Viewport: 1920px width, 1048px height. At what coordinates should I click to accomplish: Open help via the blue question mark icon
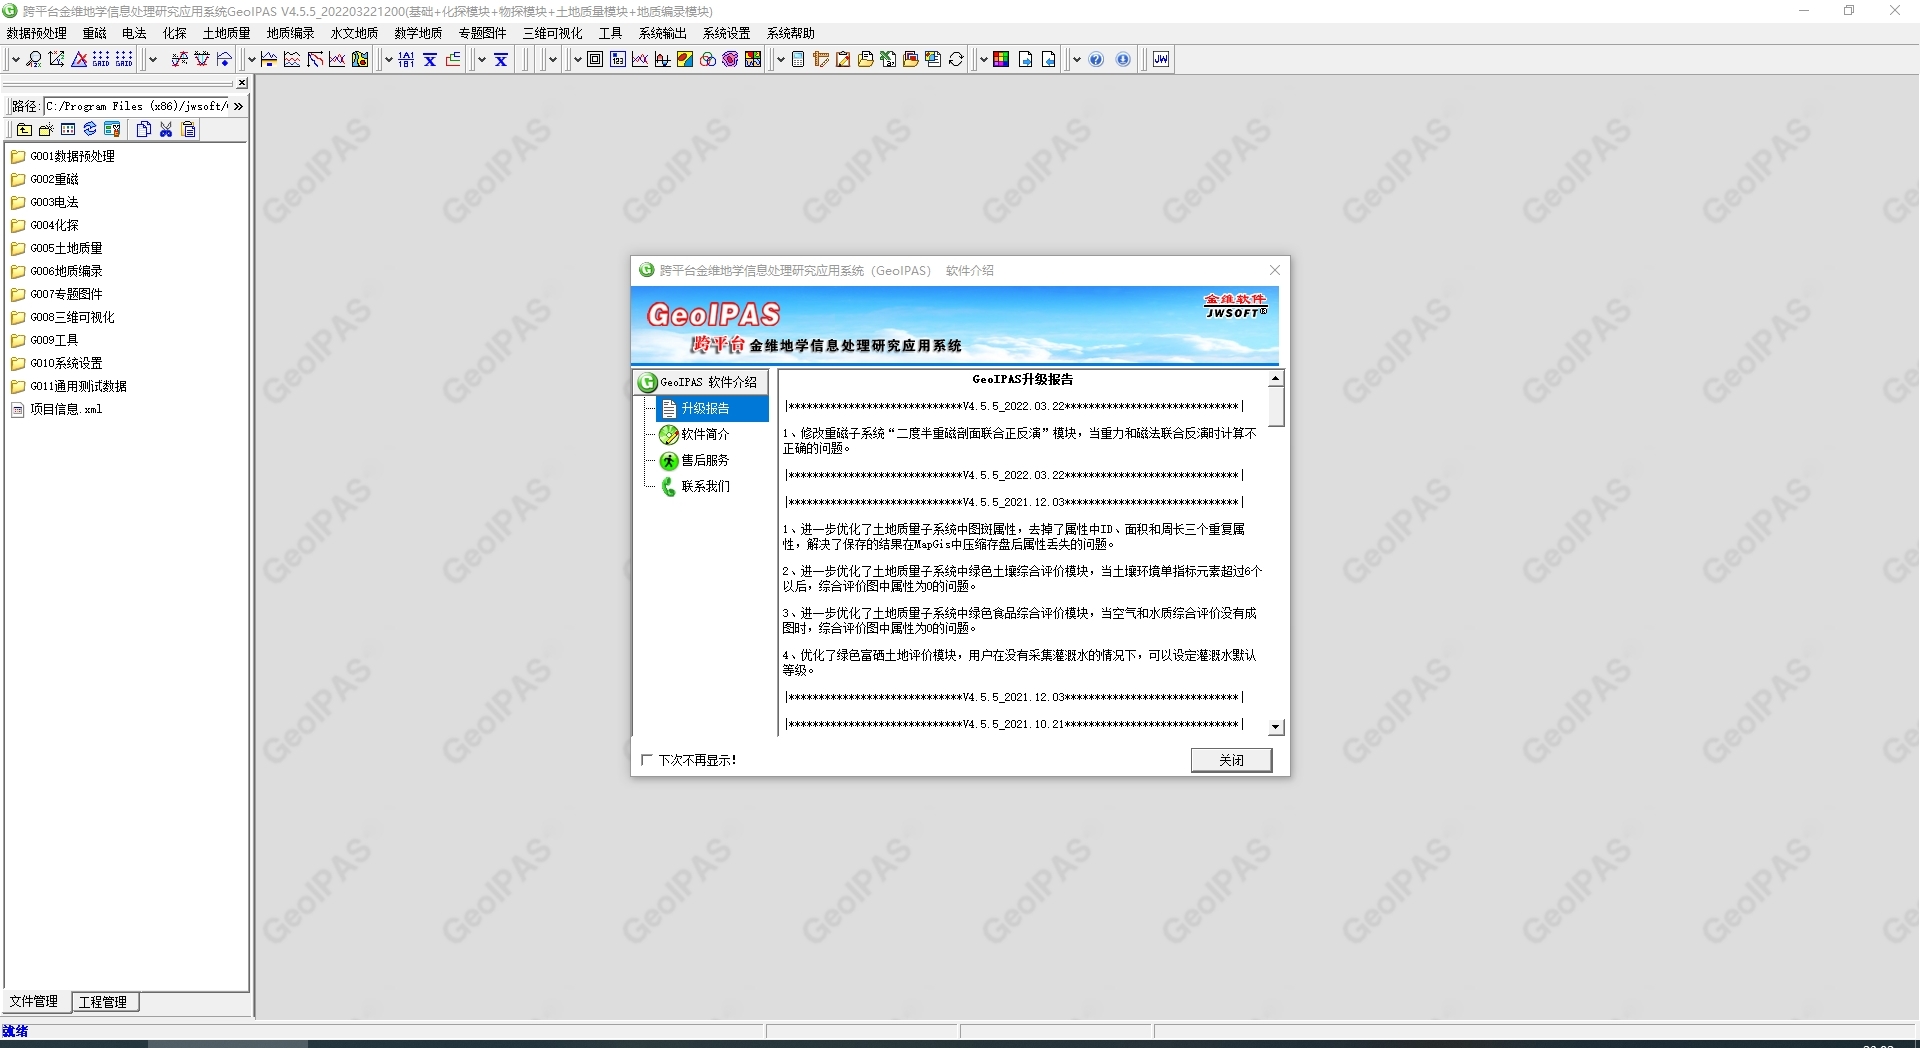[x=1096, y=60]
